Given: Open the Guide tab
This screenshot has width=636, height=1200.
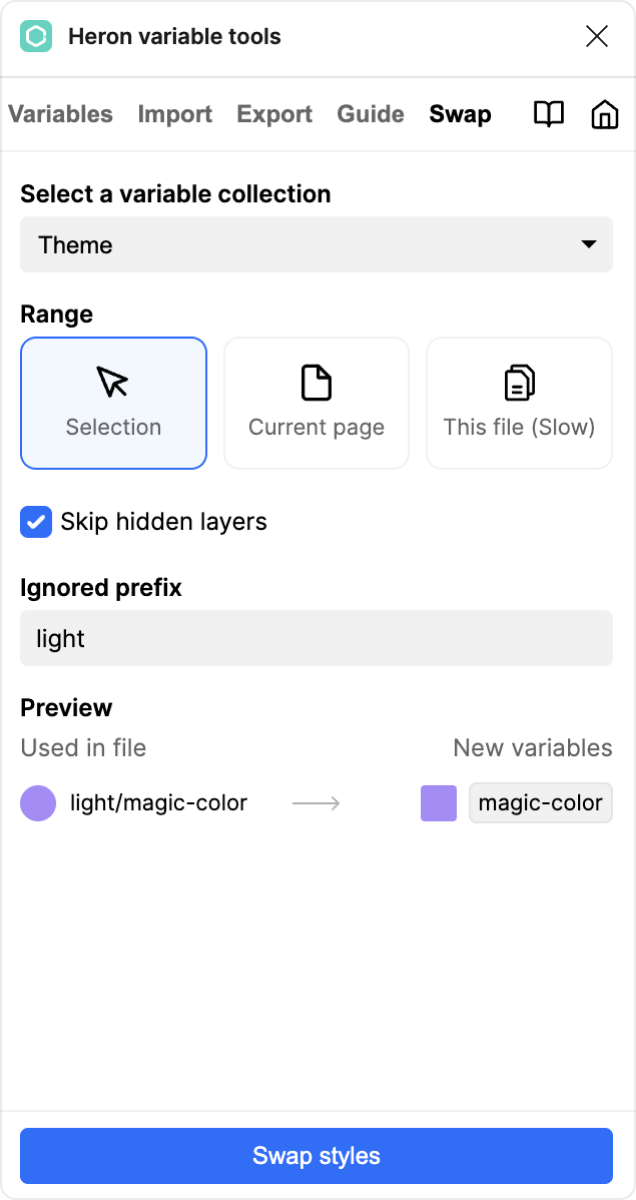Looking at the screenshot, I should [371, 115].
